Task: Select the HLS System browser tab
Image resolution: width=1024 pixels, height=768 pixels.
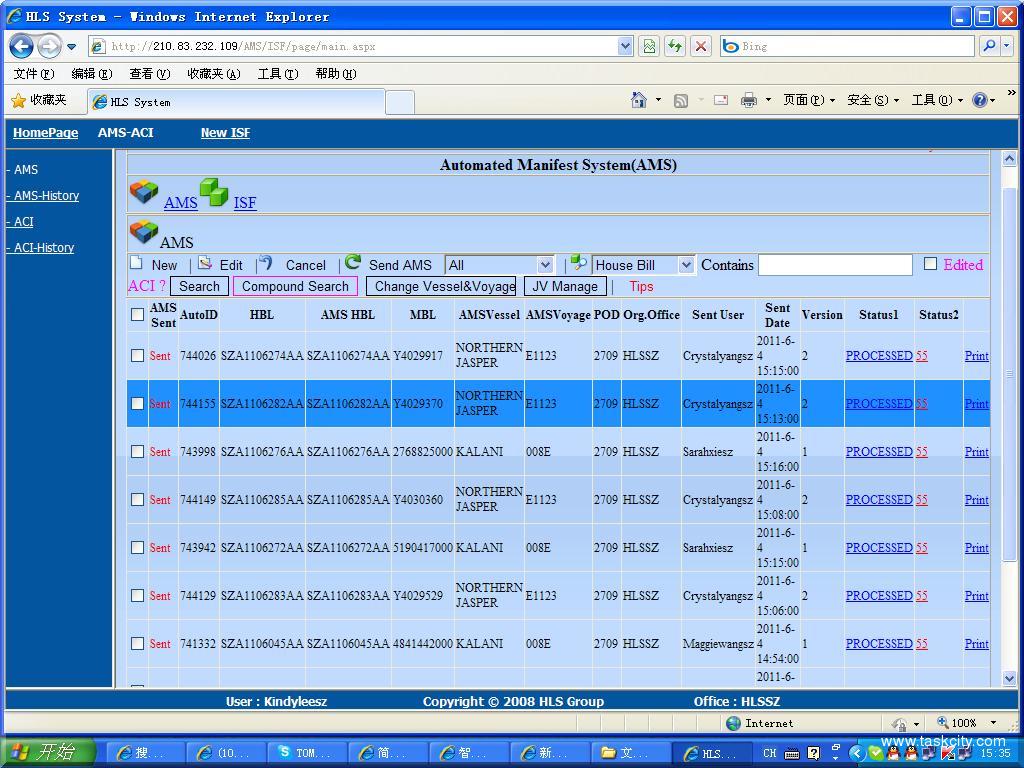Action: (236, 102)
